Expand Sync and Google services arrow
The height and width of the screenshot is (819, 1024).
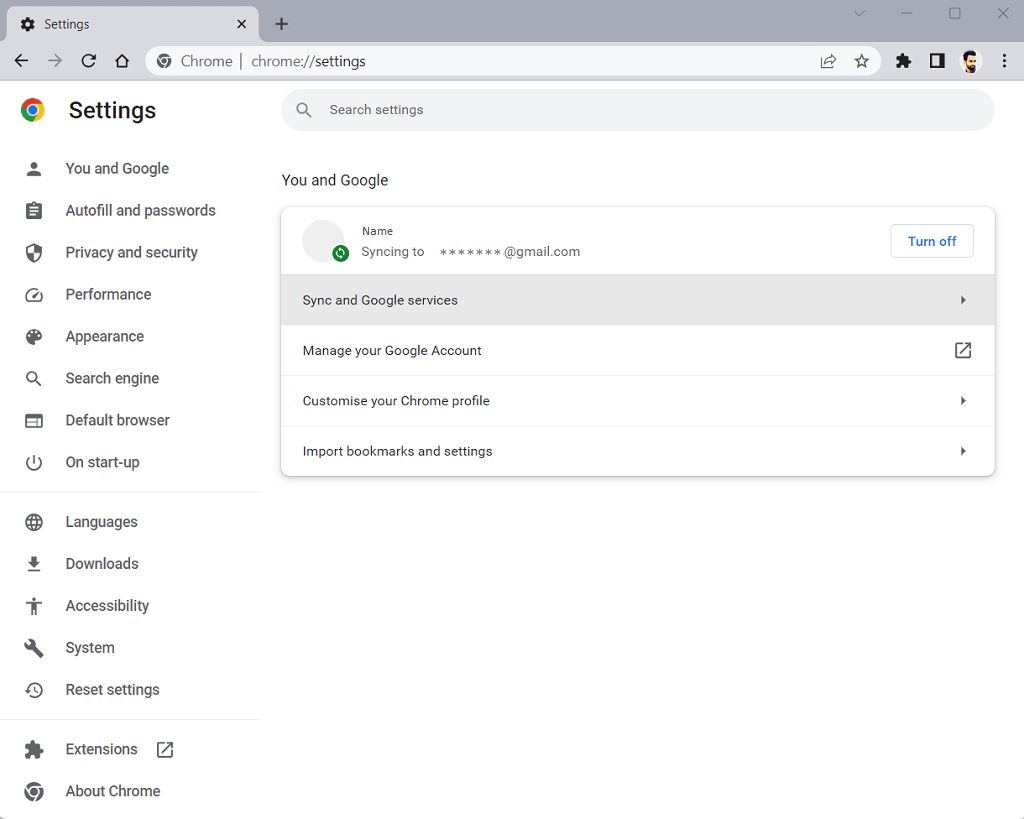click(x=963, y=300)
